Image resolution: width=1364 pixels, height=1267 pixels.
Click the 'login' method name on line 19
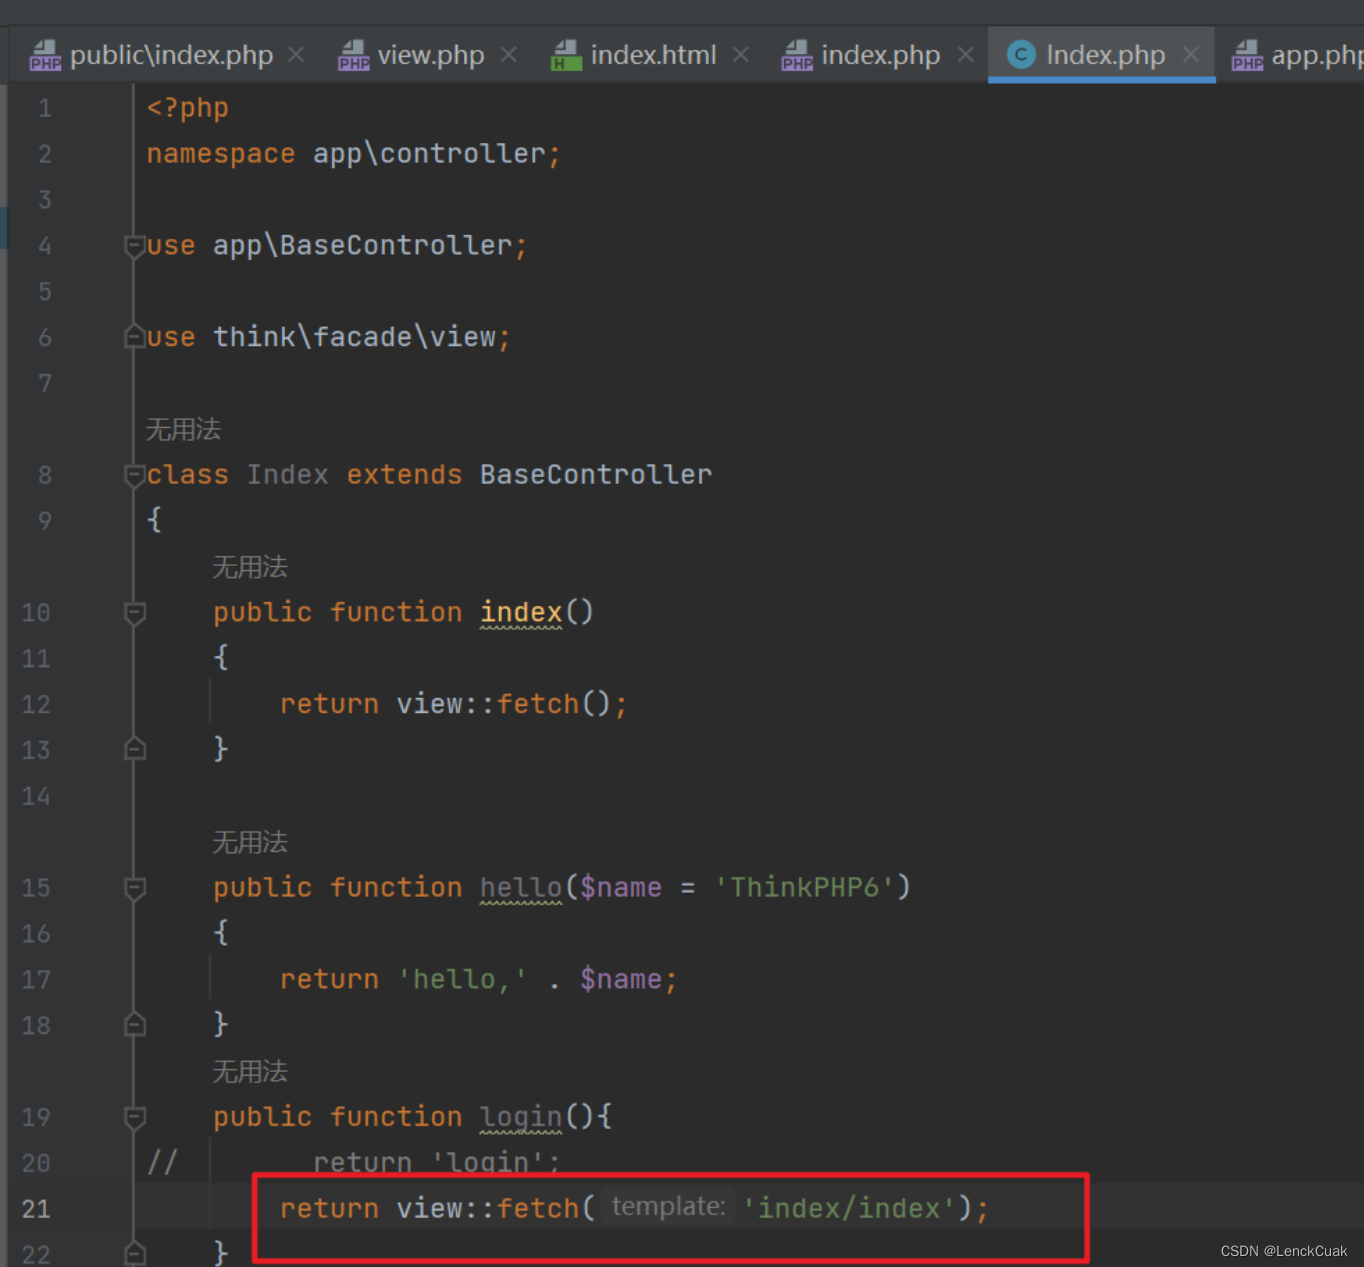[x=521, y=1117]
